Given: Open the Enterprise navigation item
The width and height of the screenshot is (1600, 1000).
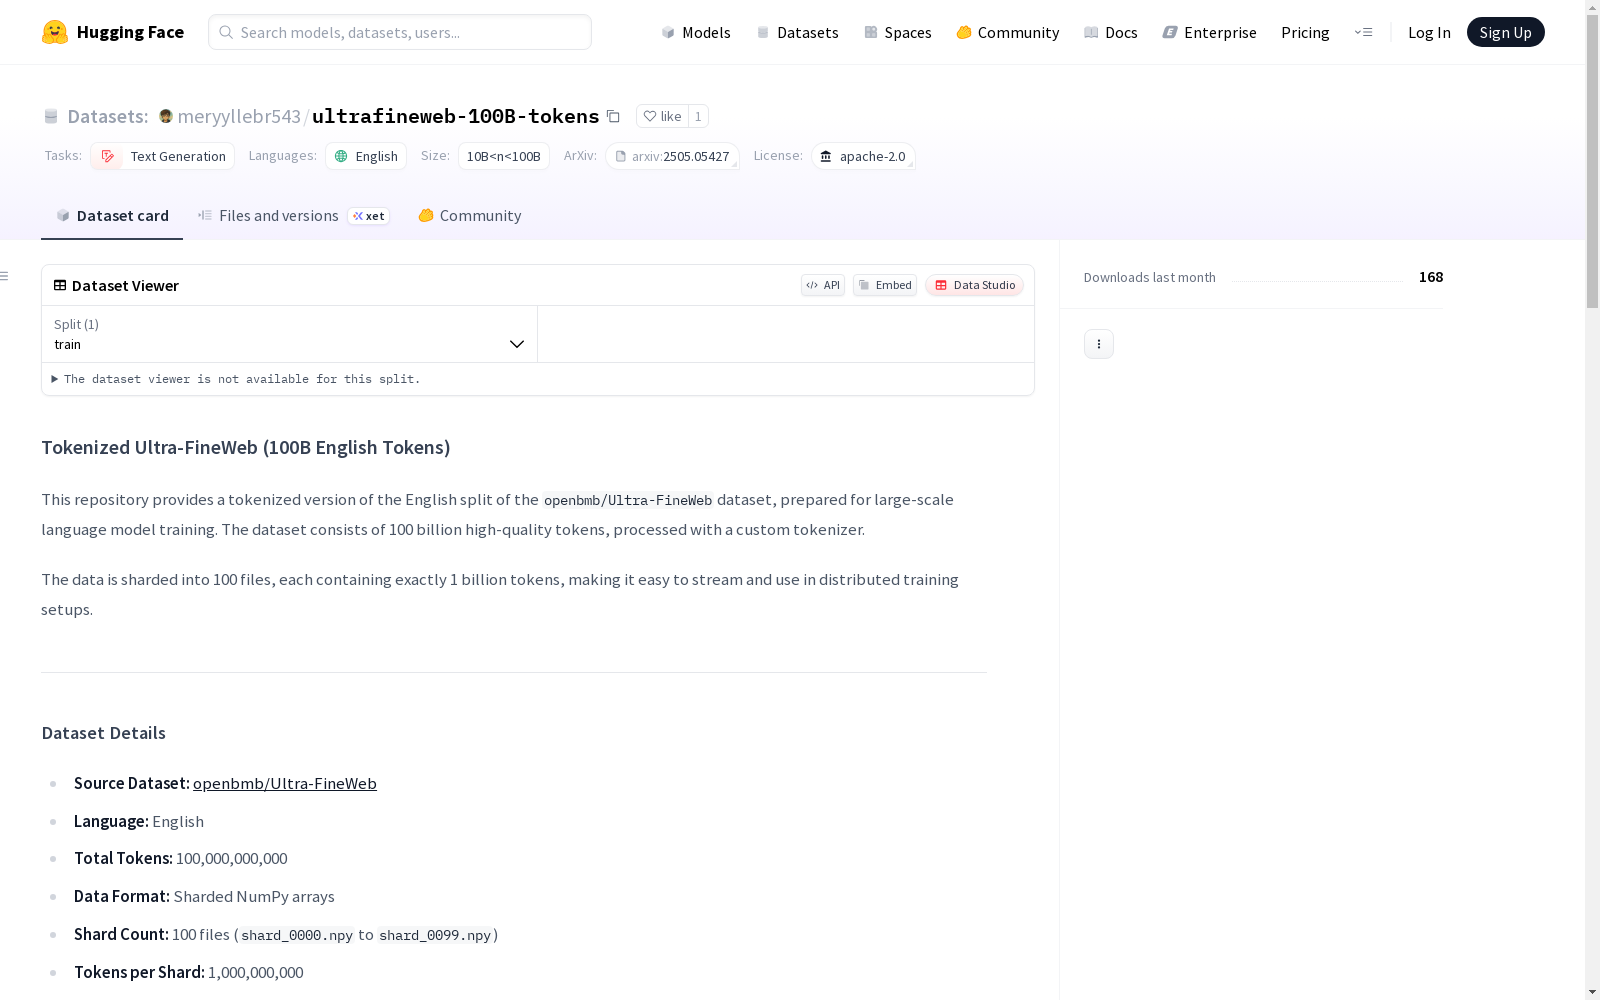Looking at the screenshot, I should [1210, 32].
